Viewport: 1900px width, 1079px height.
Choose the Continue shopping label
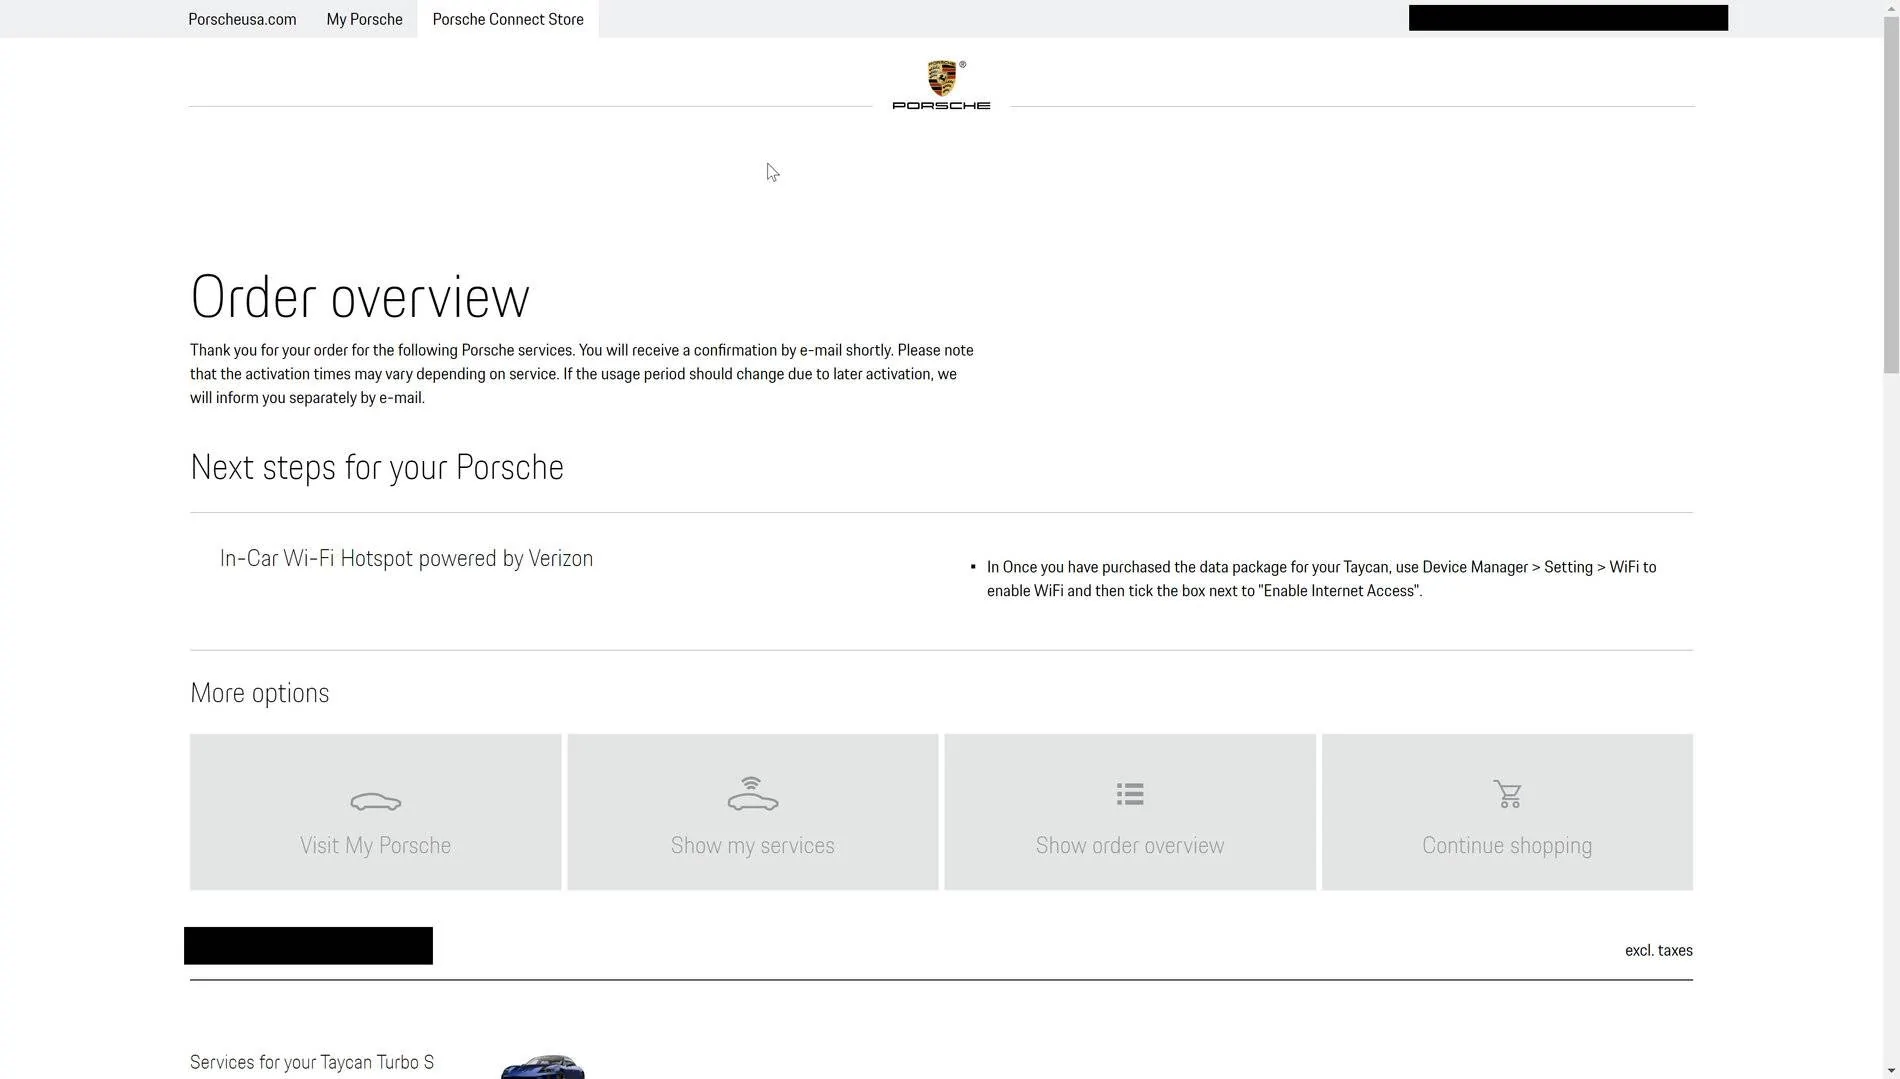point(1507,845)
